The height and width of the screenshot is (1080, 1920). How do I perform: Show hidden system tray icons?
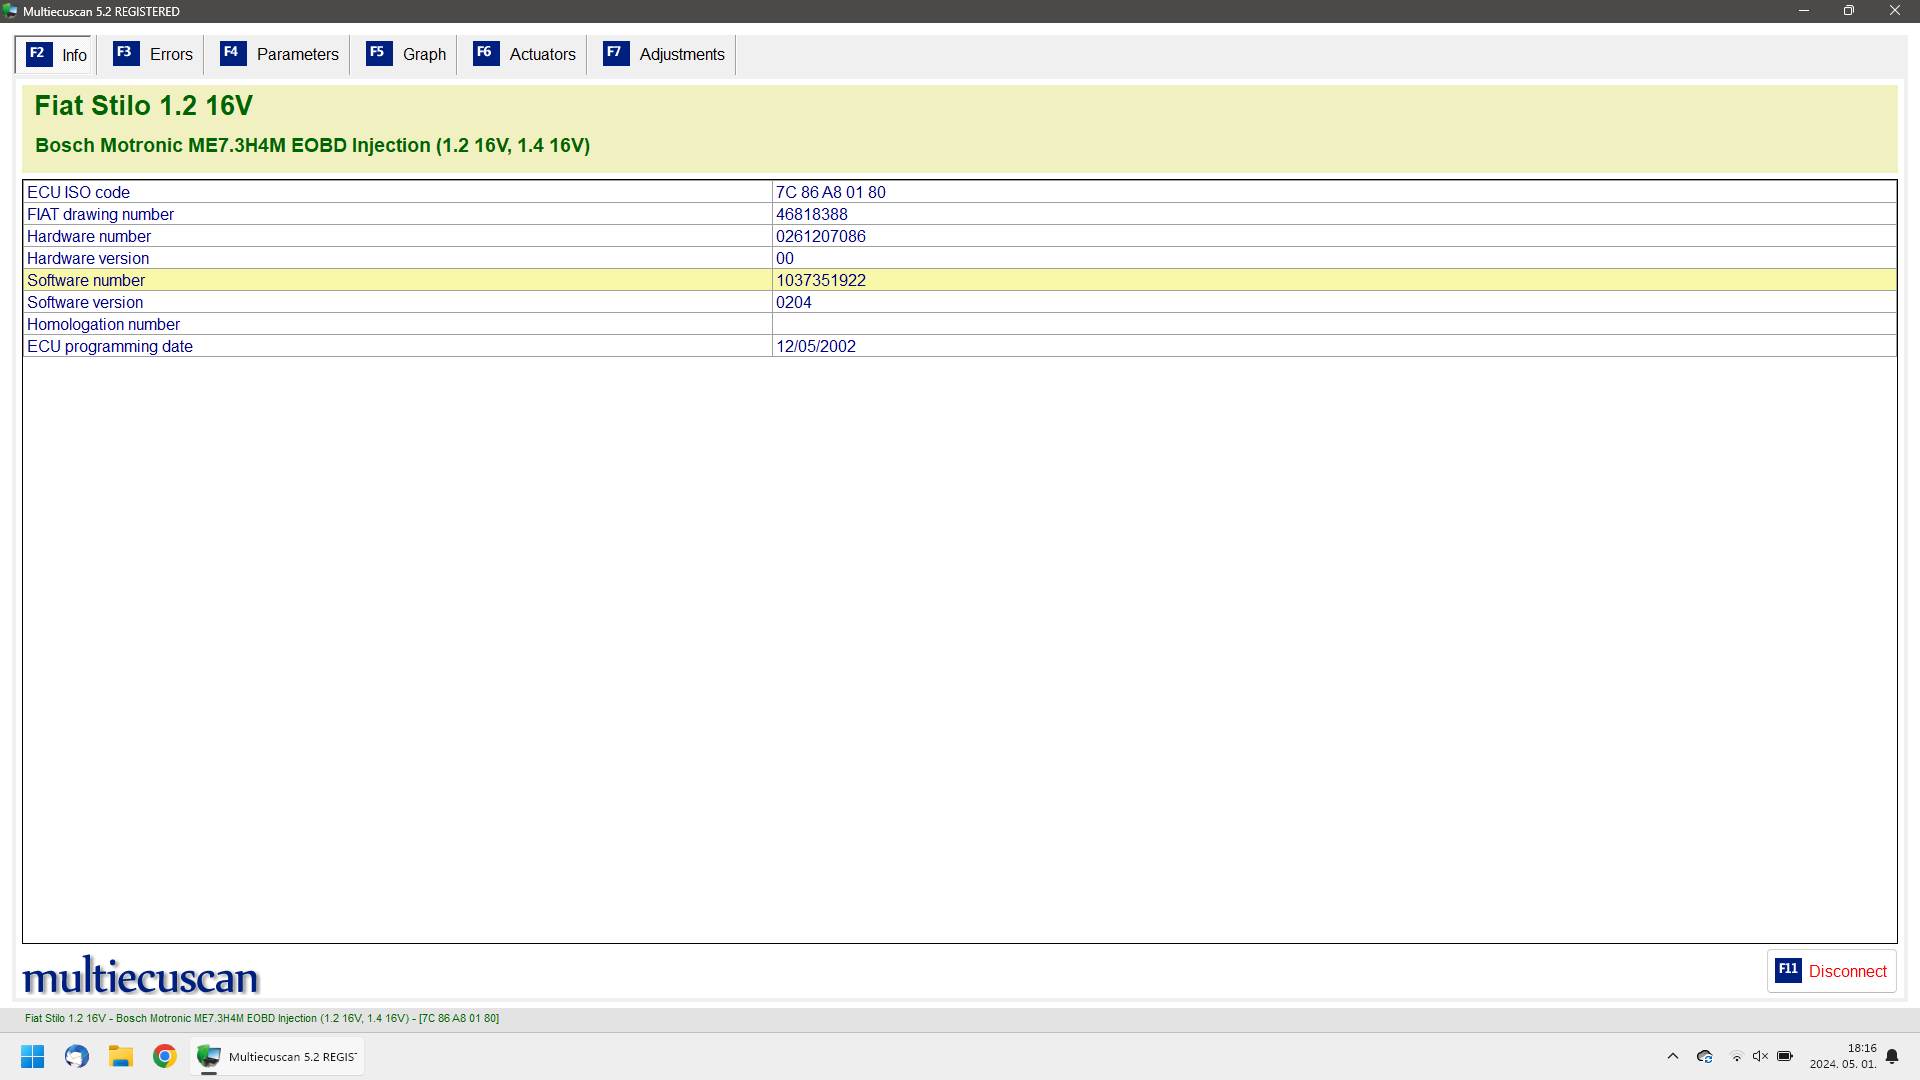pyautogui.click(x=1672, y=1056)
